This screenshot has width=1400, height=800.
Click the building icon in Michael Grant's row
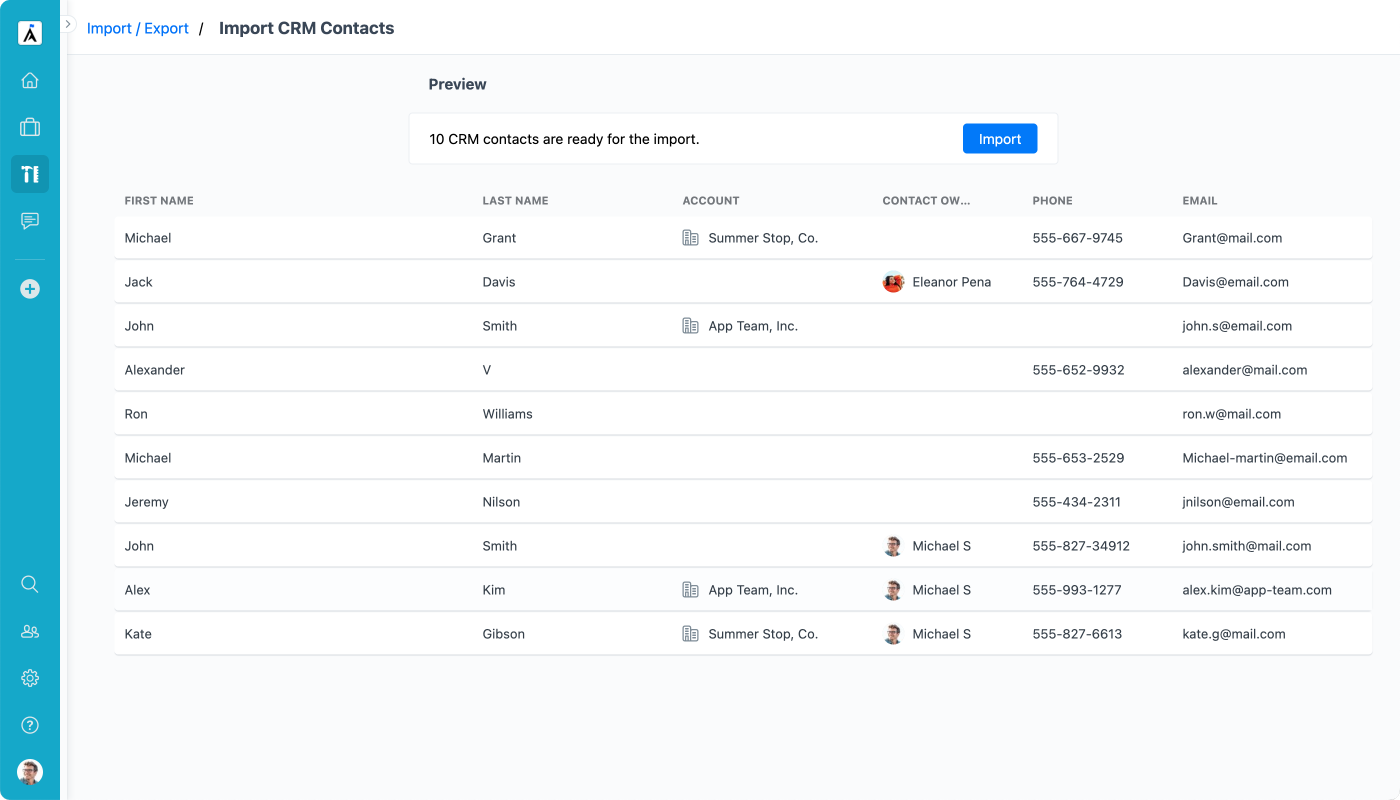click(x=690, y=238)
